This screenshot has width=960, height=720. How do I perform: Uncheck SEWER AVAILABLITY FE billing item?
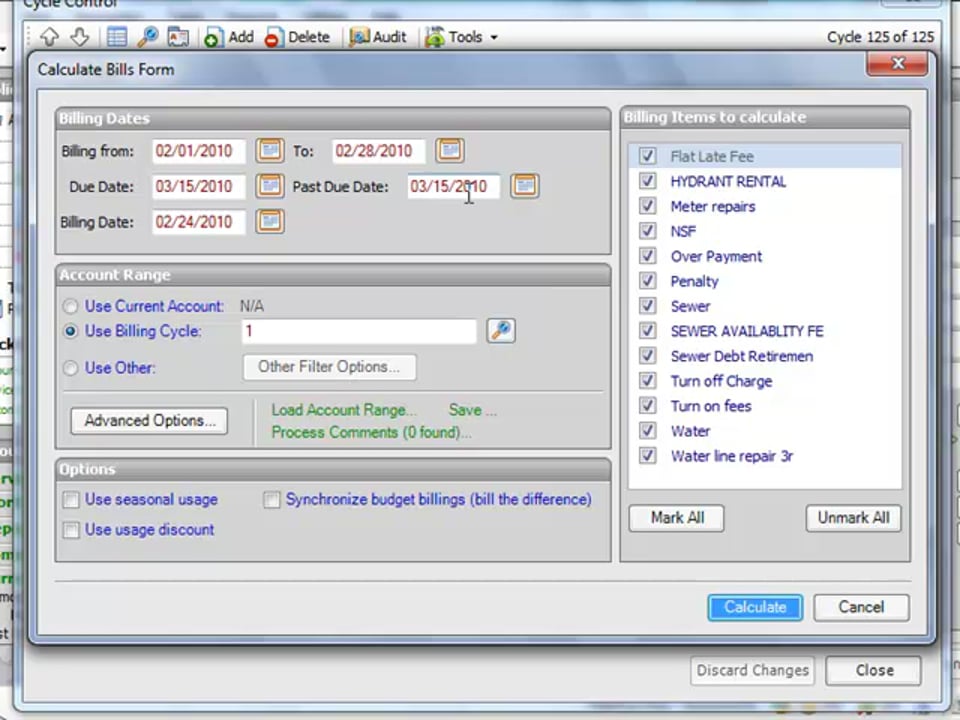648,331
